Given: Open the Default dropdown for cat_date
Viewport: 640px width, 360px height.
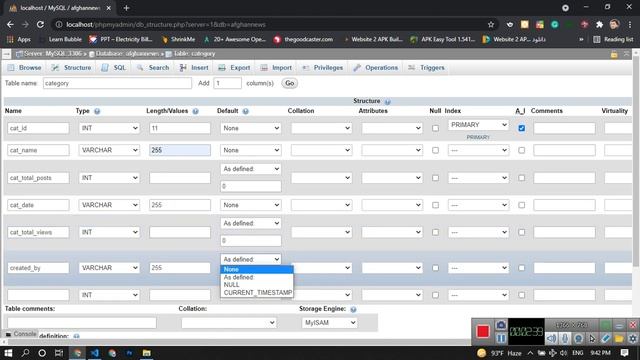Looking at the screenshot, I should click(x=251, y=205).
